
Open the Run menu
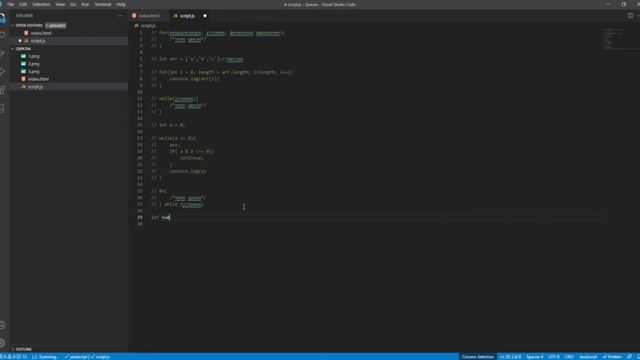[85, 4]
